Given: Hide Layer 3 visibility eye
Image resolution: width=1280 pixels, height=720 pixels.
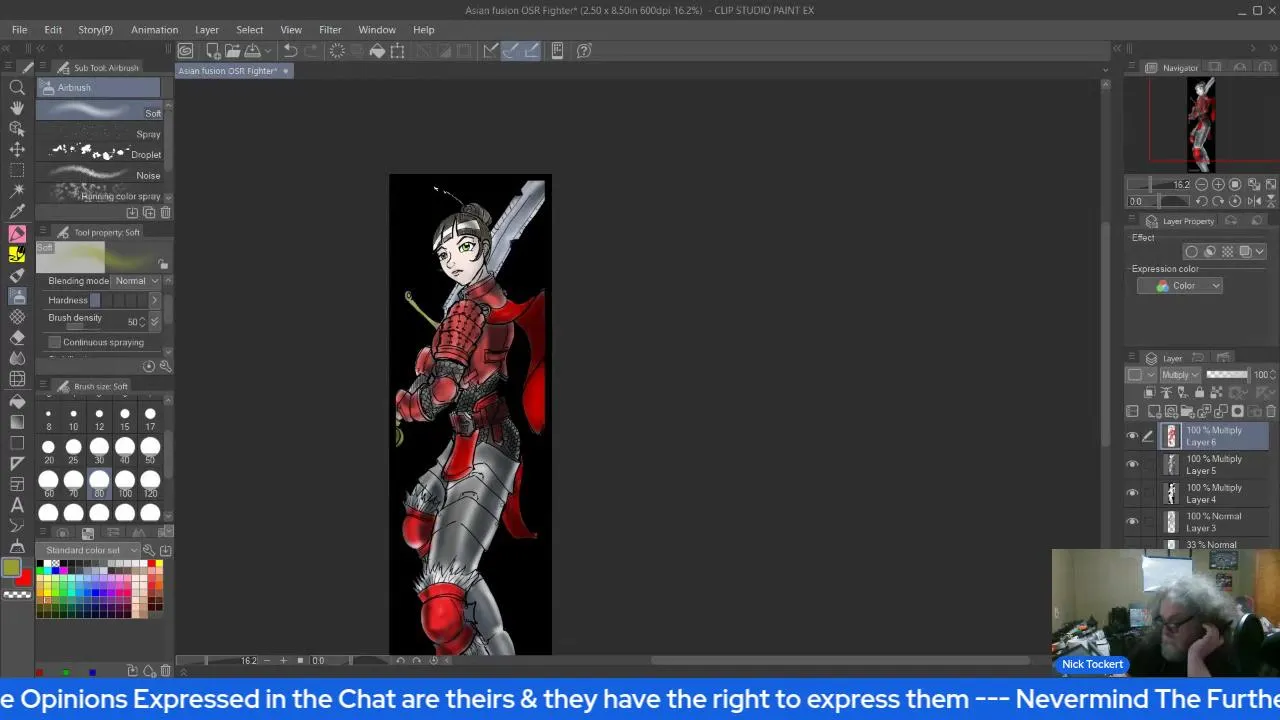Looking at the screenshot, I should coord(1132,522).
